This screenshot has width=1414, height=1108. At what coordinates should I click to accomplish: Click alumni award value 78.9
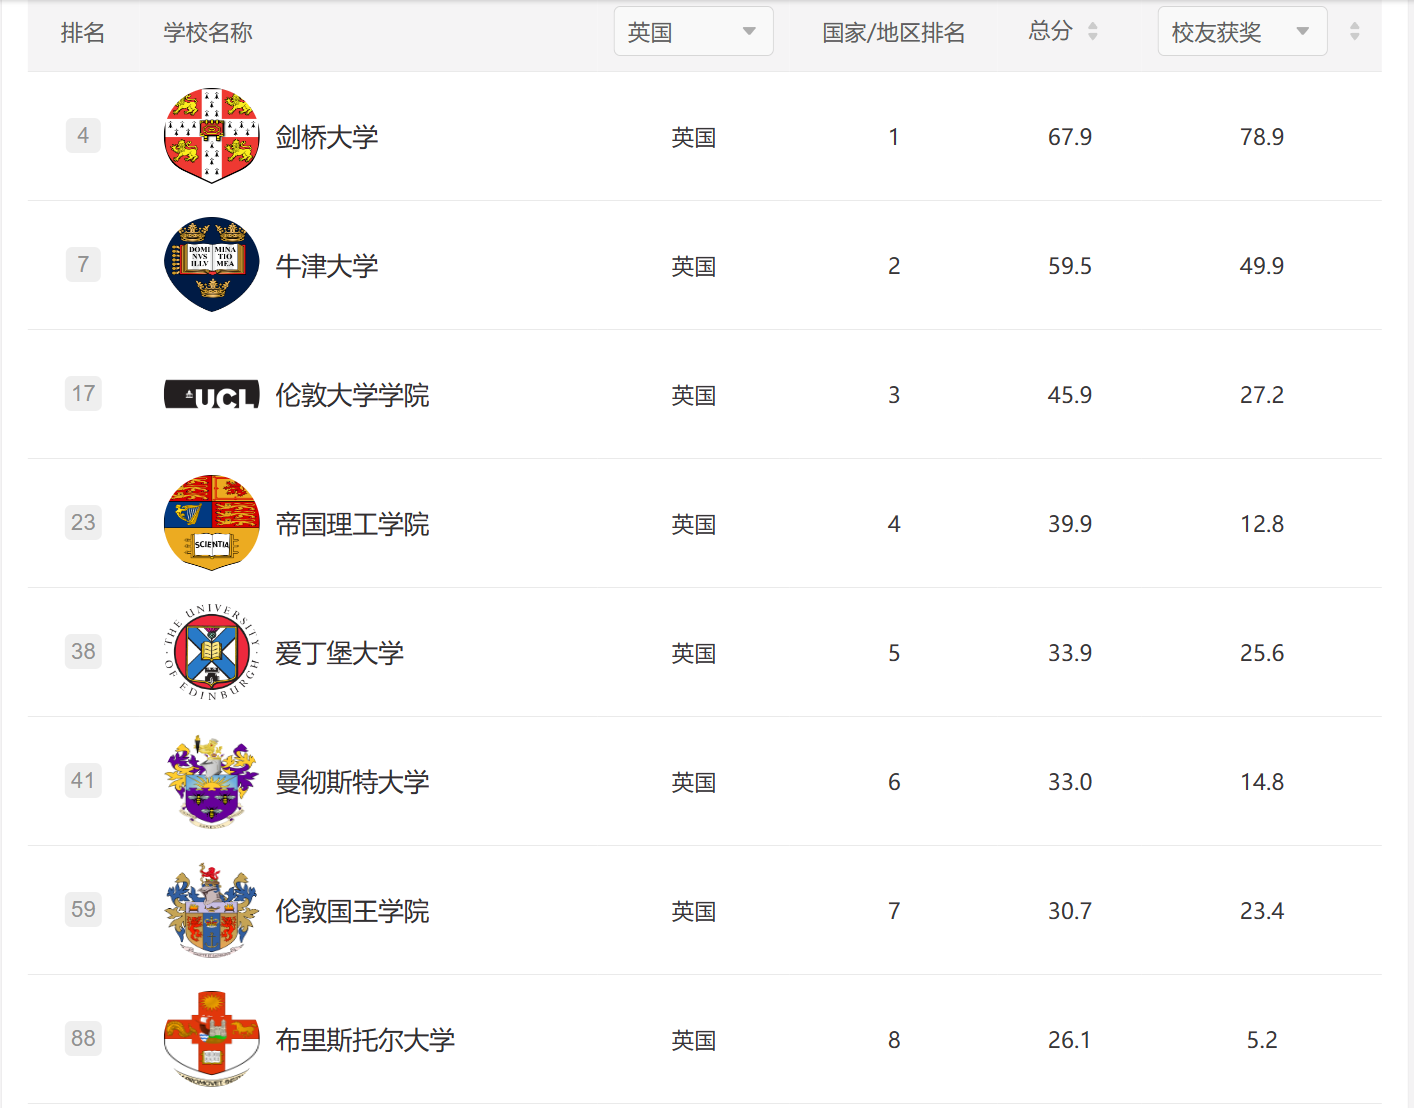(1262, 137)
